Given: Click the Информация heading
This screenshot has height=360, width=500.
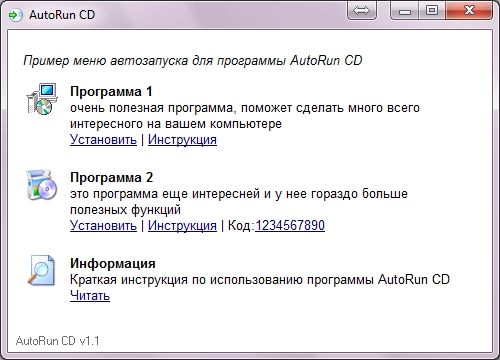Looking at the screenshot, I should pyautogui.click(x=113, y=263).
